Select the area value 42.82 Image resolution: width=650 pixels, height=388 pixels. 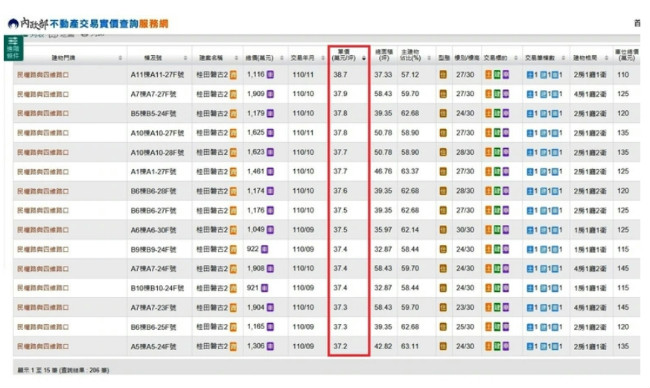[383, 346]
